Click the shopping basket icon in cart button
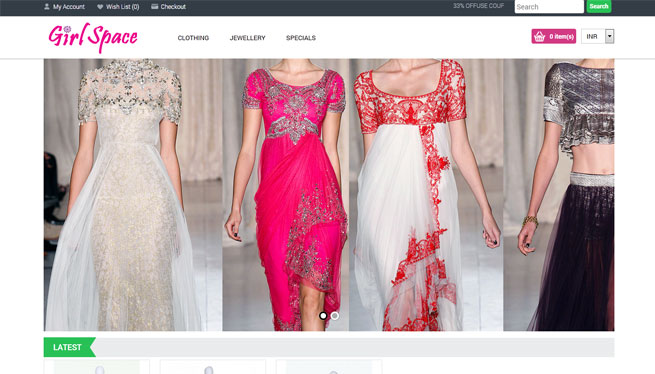 (539, 36)
